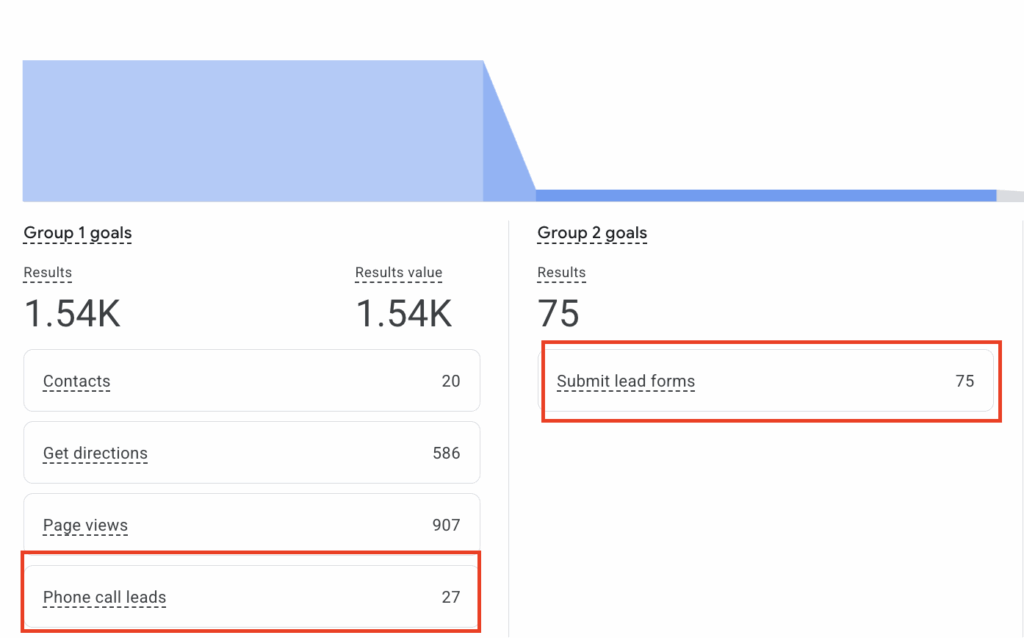
Task: Open the Submit lead forms goal
Action: (625, 381)
